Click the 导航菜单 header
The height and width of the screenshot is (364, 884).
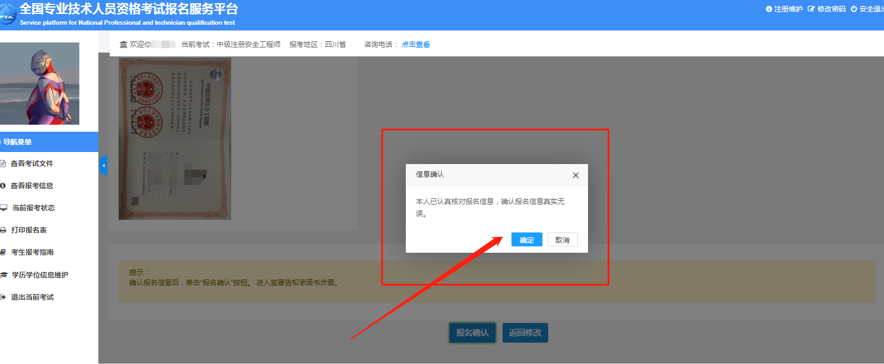[48, 141]
